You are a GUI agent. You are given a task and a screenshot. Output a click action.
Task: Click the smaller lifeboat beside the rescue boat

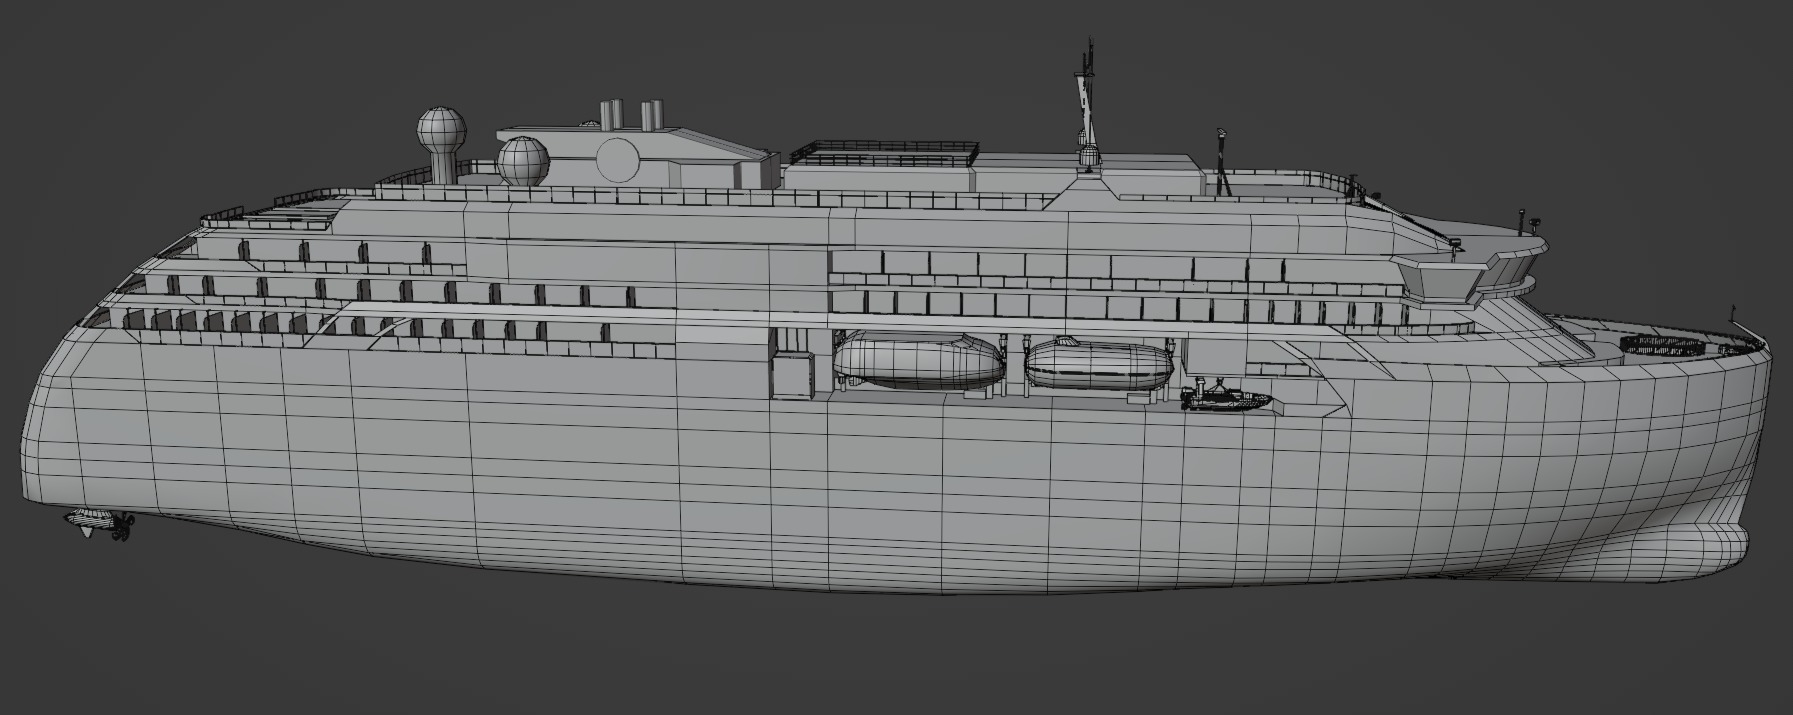pyautogui.click(x=1099, y=363)
